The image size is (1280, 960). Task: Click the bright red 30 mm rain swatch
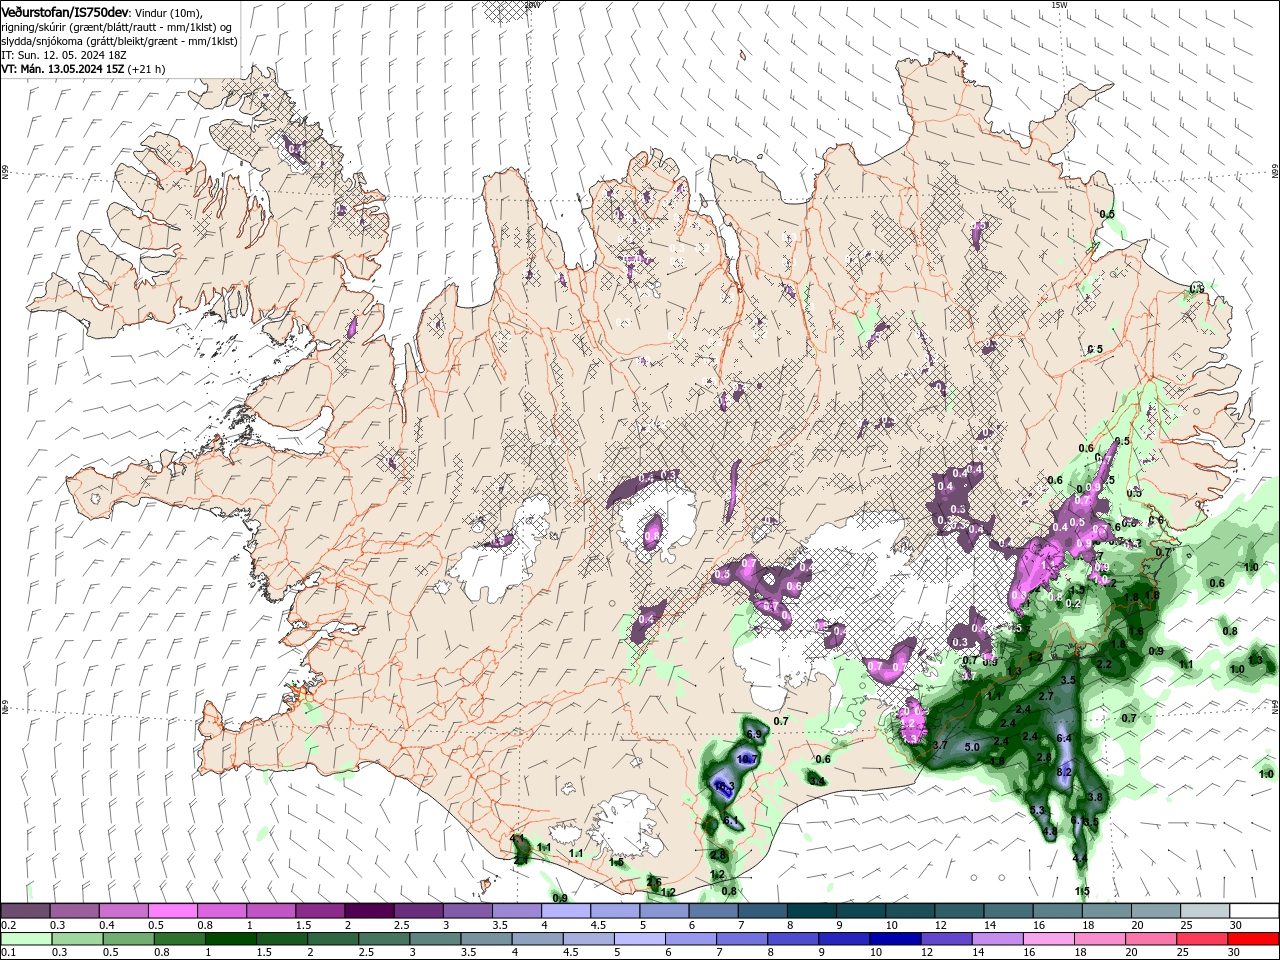1254,939
